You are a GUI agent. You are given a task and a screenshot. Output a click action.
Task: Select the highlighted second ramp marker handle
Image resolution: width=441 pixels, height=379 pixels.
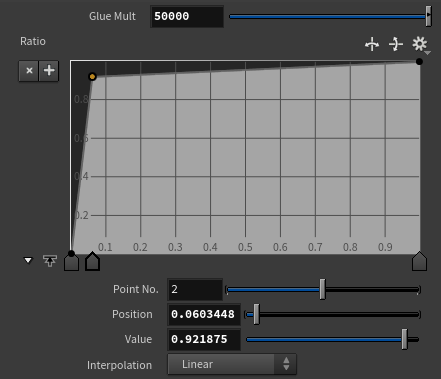[x=92, y=261]
